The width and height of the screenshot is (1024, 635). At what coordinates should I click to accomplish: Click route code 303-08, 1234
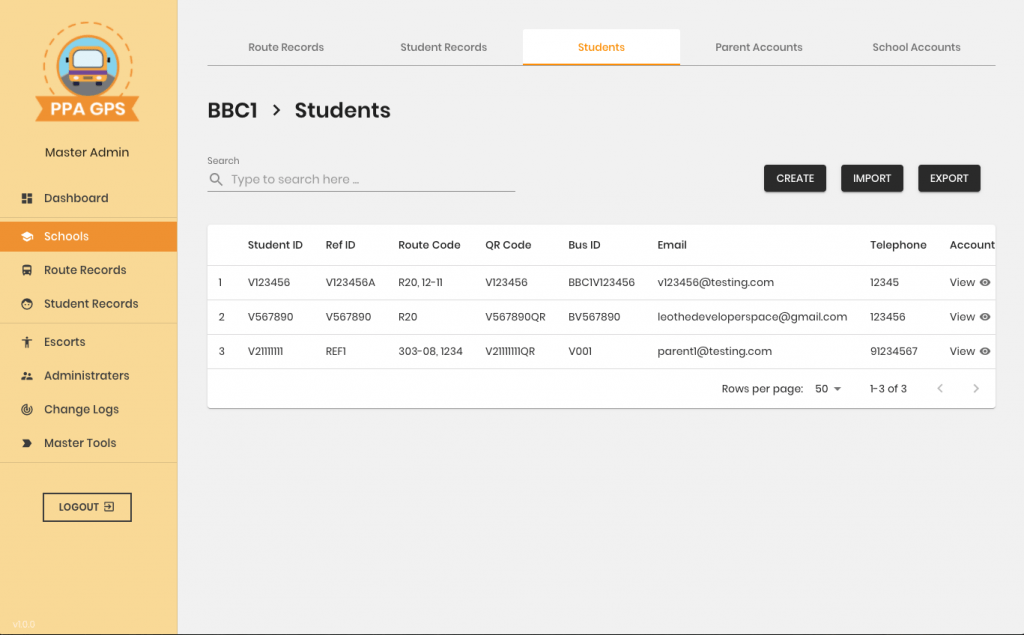(430, 351)
